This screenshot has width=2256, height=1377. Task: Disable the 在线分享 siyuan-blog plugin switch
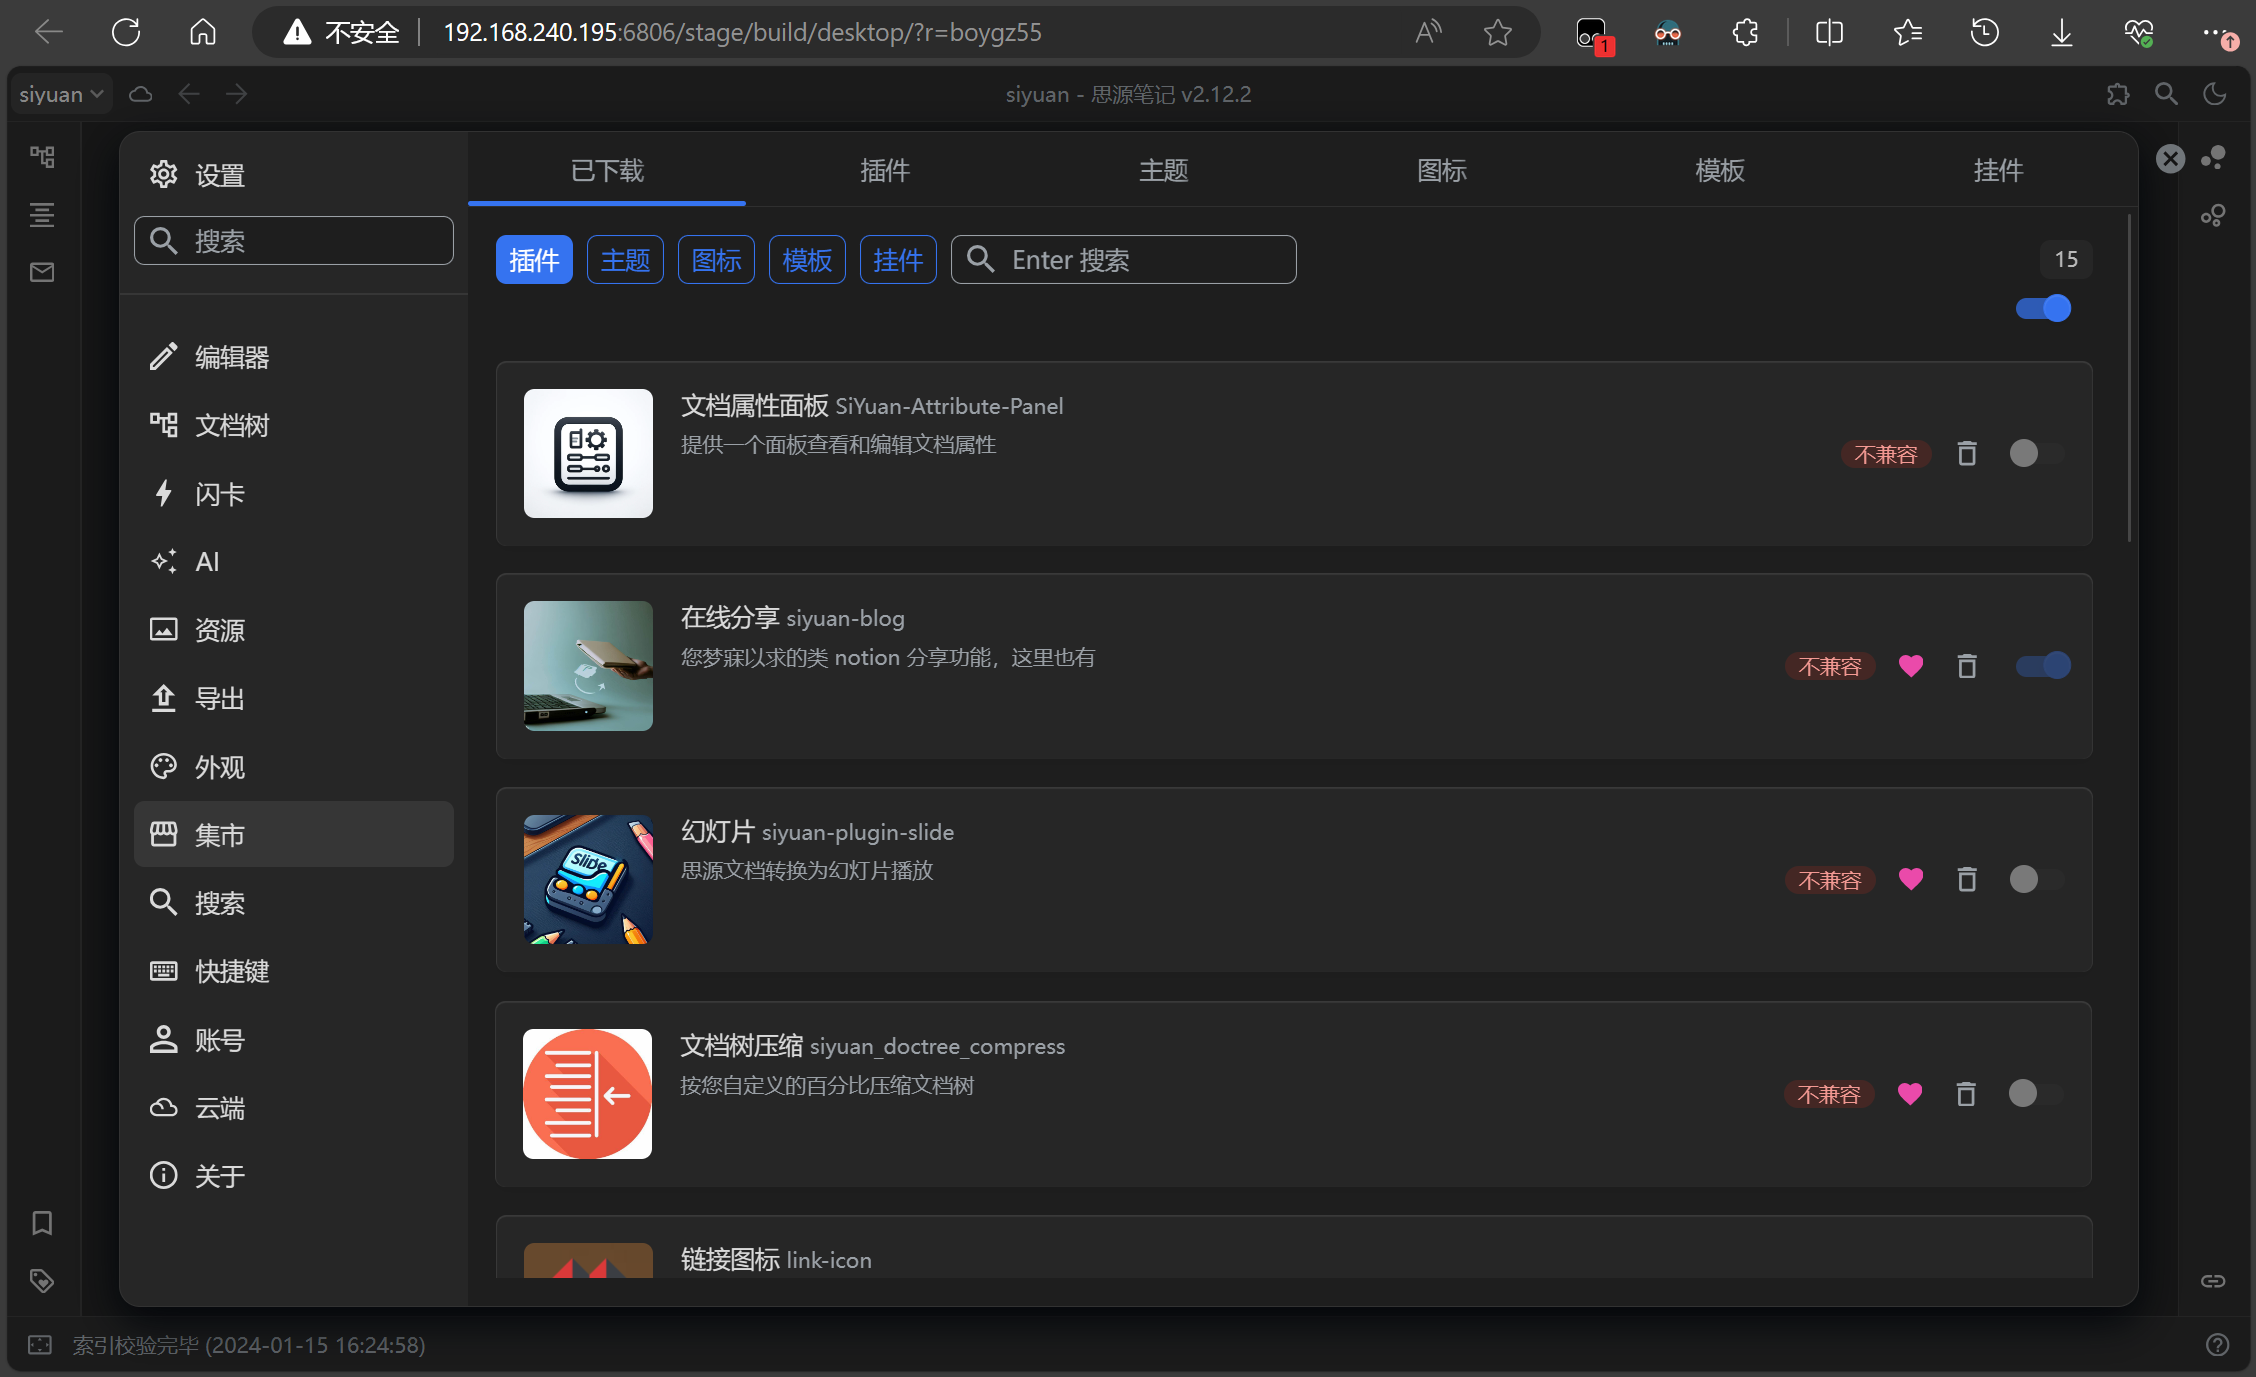click(x=2042, y=666)
